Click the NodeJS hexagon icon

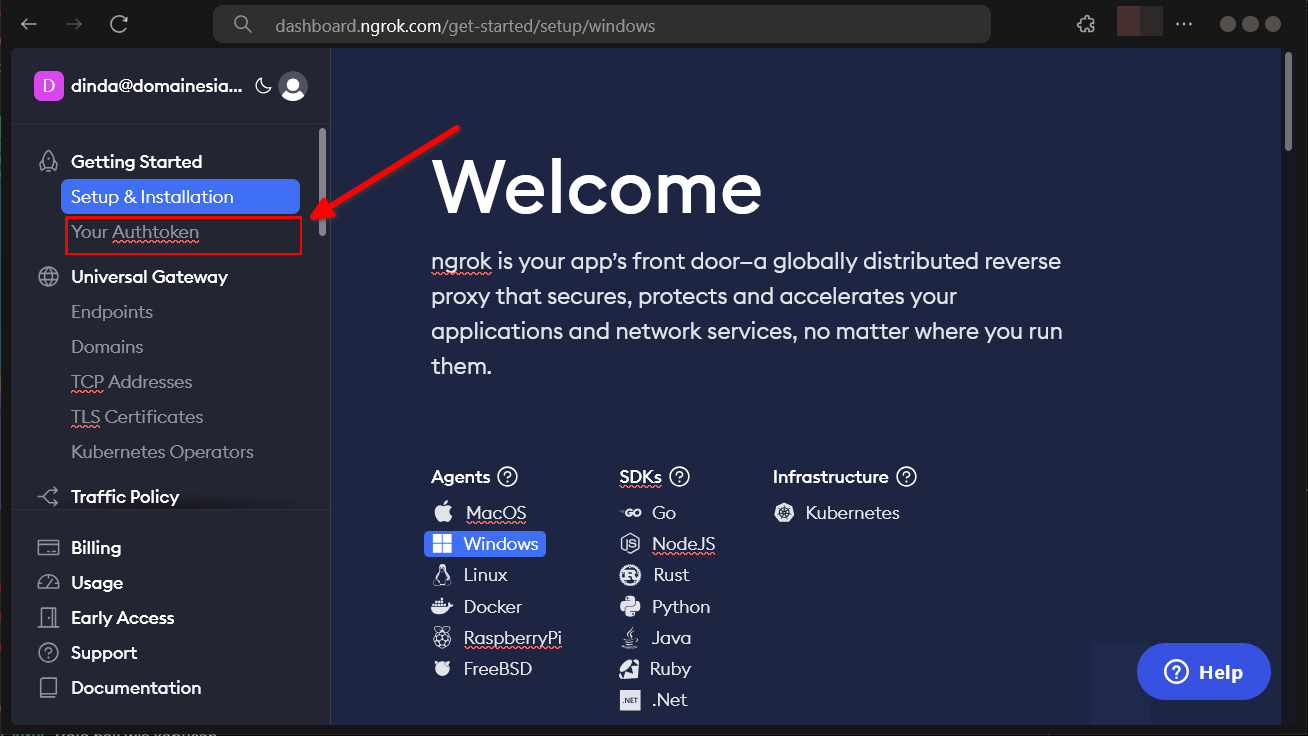630,544
